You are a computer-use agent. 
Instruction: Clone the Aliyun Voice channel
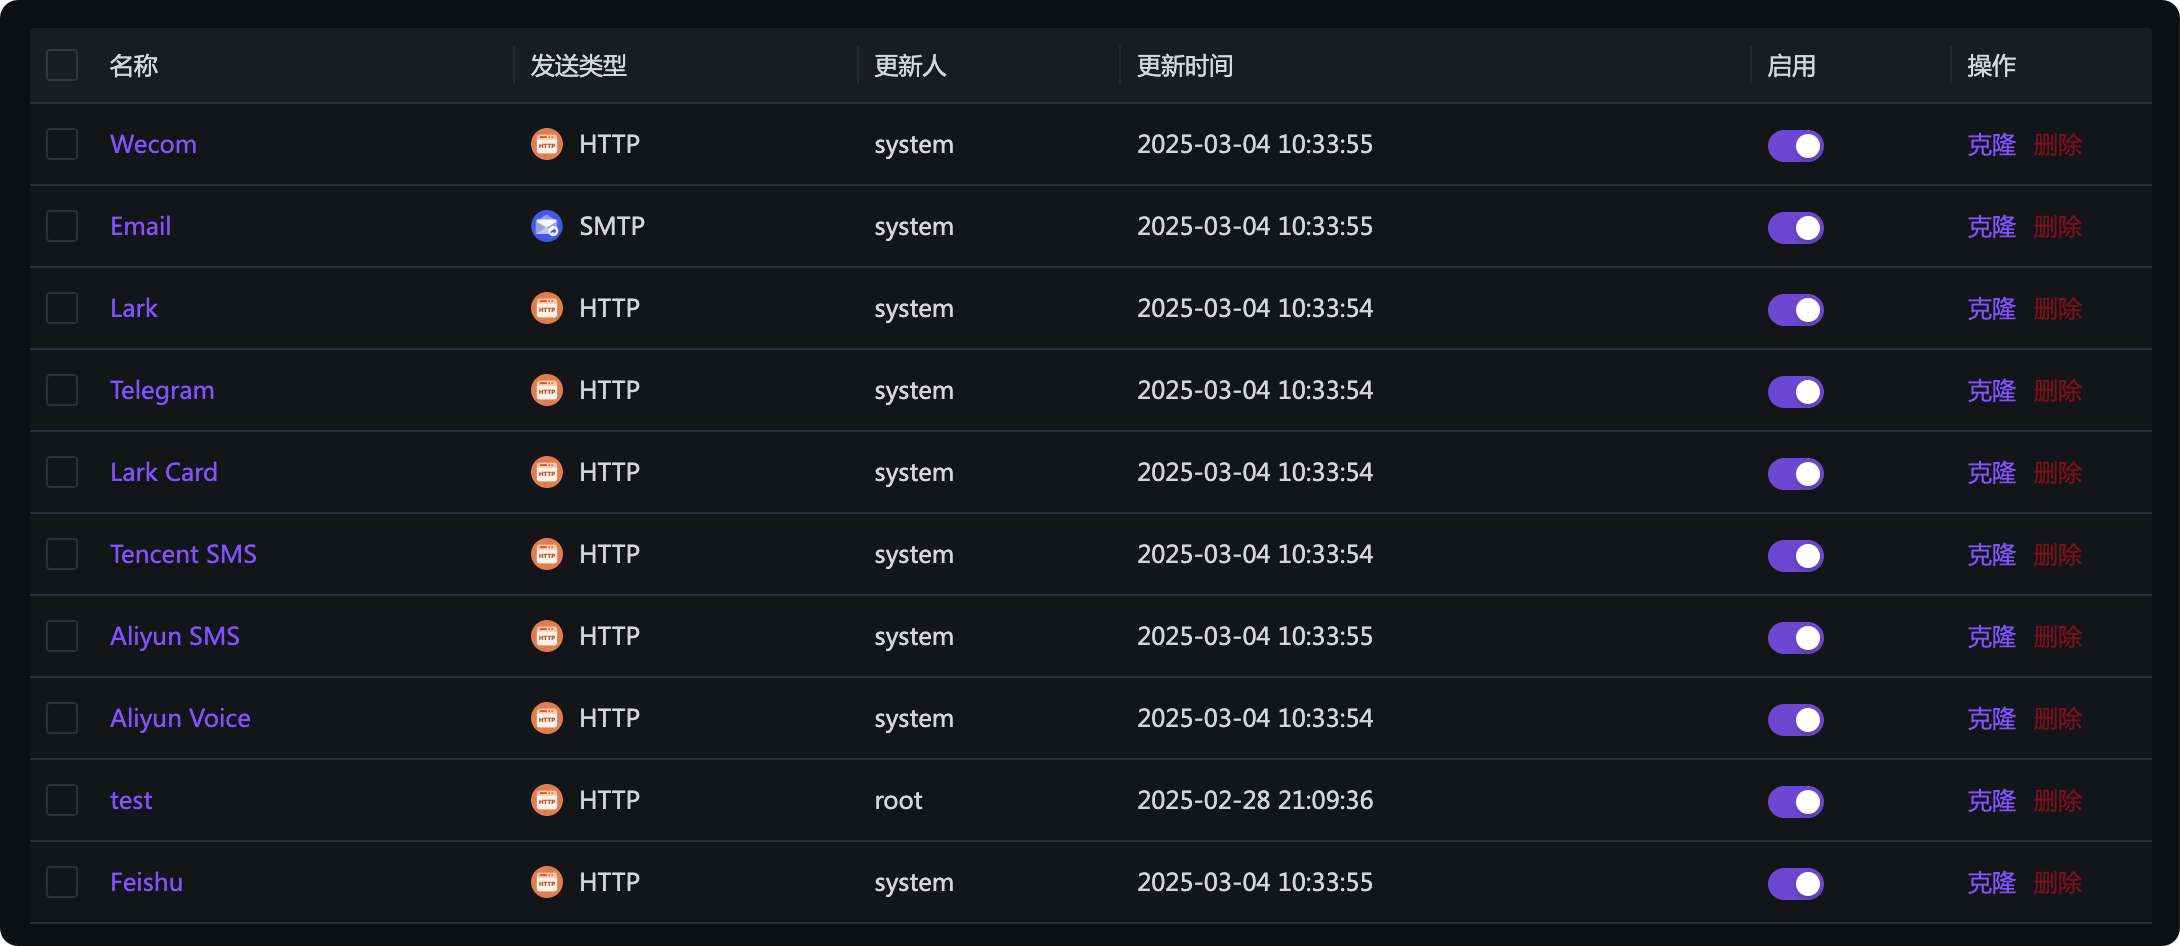tap(1991, 718)
